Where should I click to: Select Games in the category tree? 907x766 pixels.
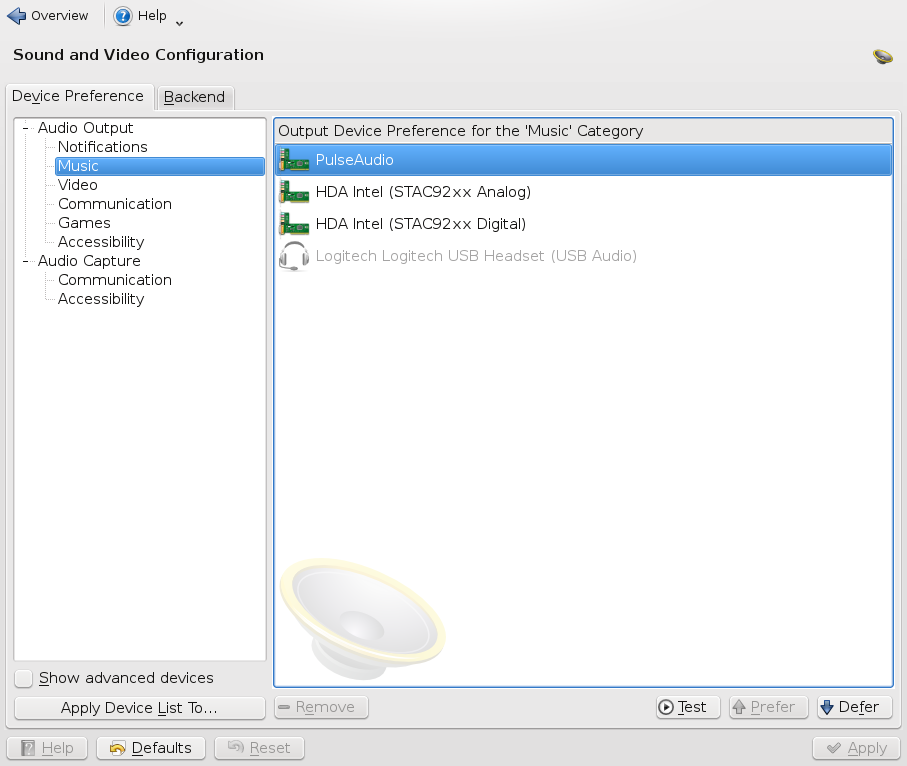coord(84,223)
